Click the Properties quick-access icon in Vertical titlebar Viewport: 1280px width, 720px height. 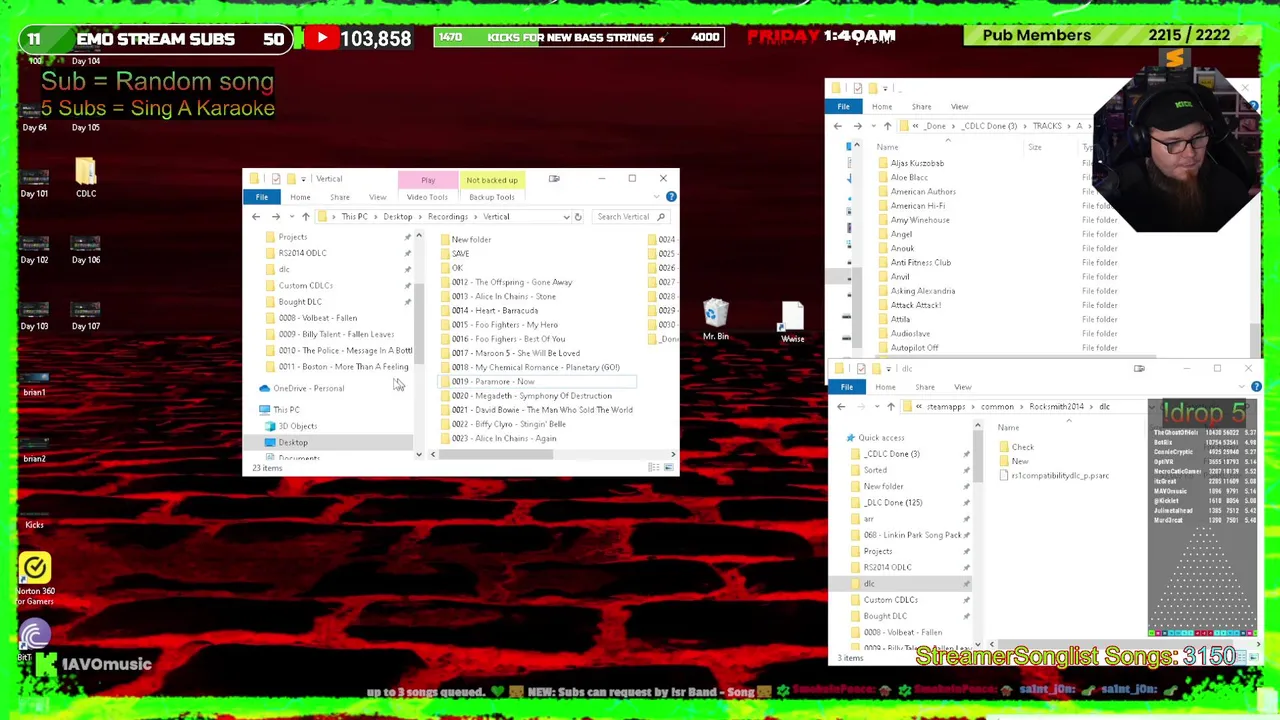pyautogui.click(x=274, y=179)
